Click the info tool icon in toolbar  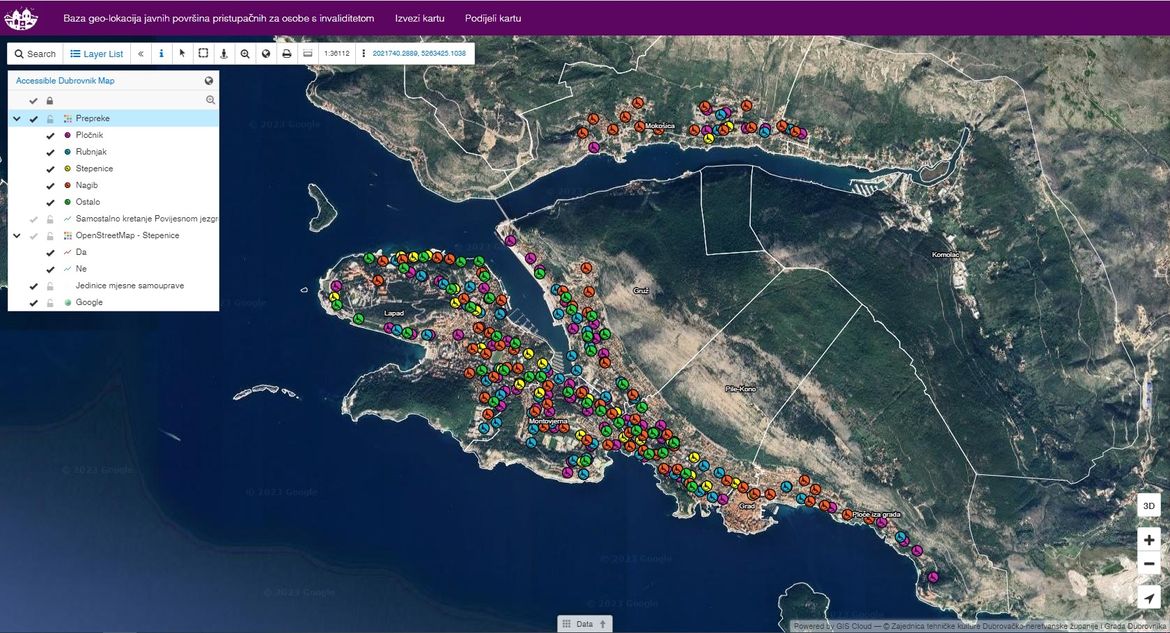[161, 54]
